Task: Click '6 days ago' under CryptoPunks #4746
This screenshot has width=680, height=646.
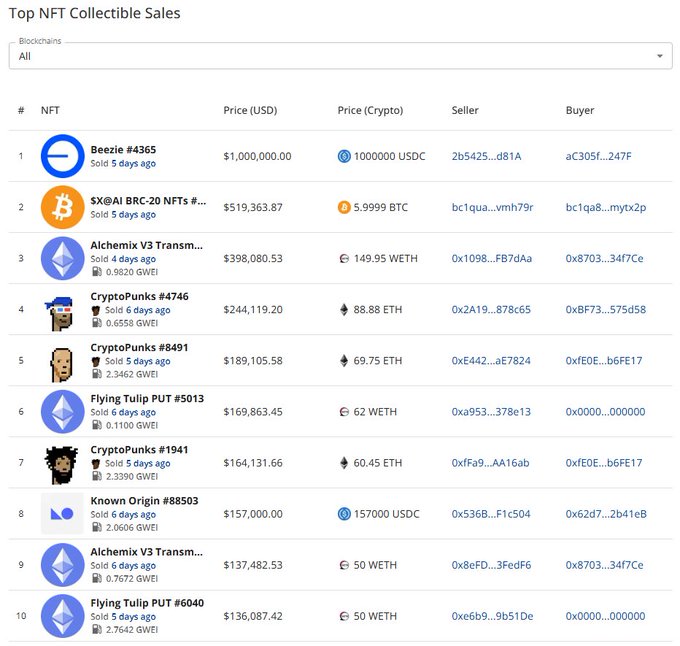Action: [x=148, y=310]
